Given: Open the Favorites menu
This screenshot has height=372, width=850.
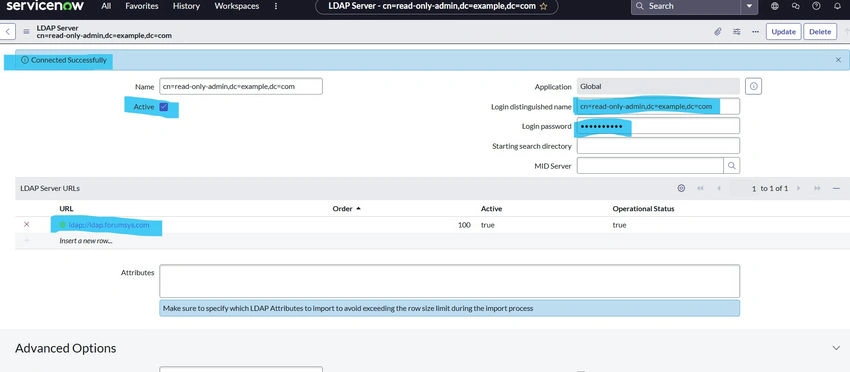Looking at the screenshot, I should coord(141,7).
